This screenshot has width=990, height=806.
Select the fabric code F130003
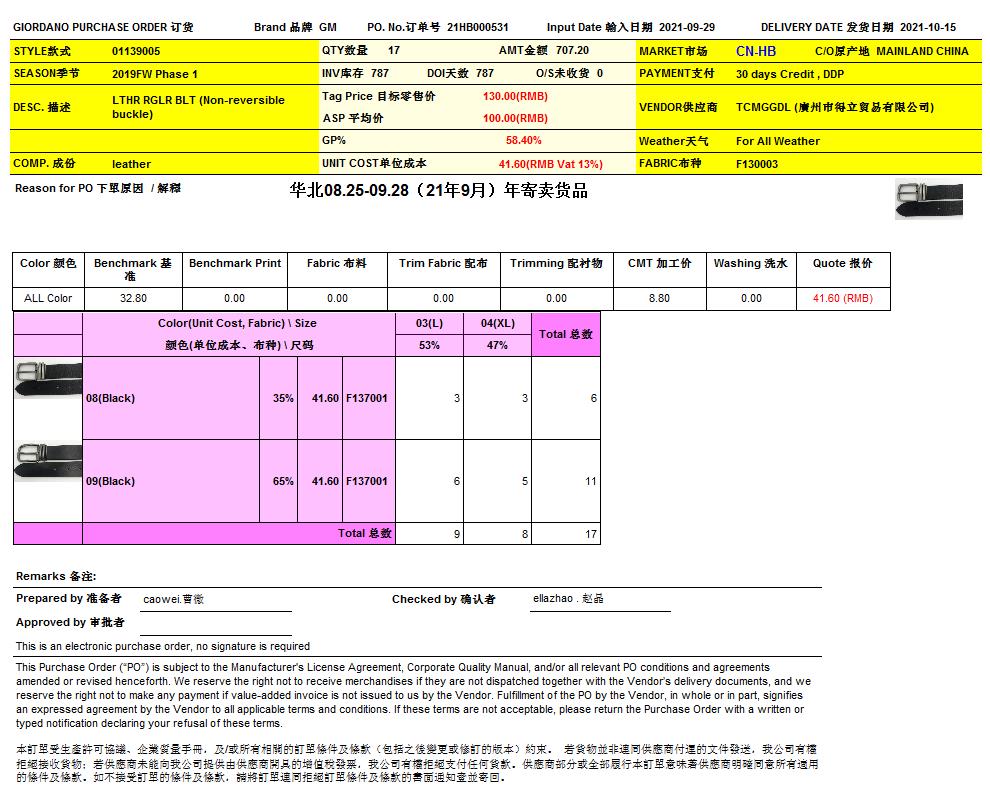[756, 164]
